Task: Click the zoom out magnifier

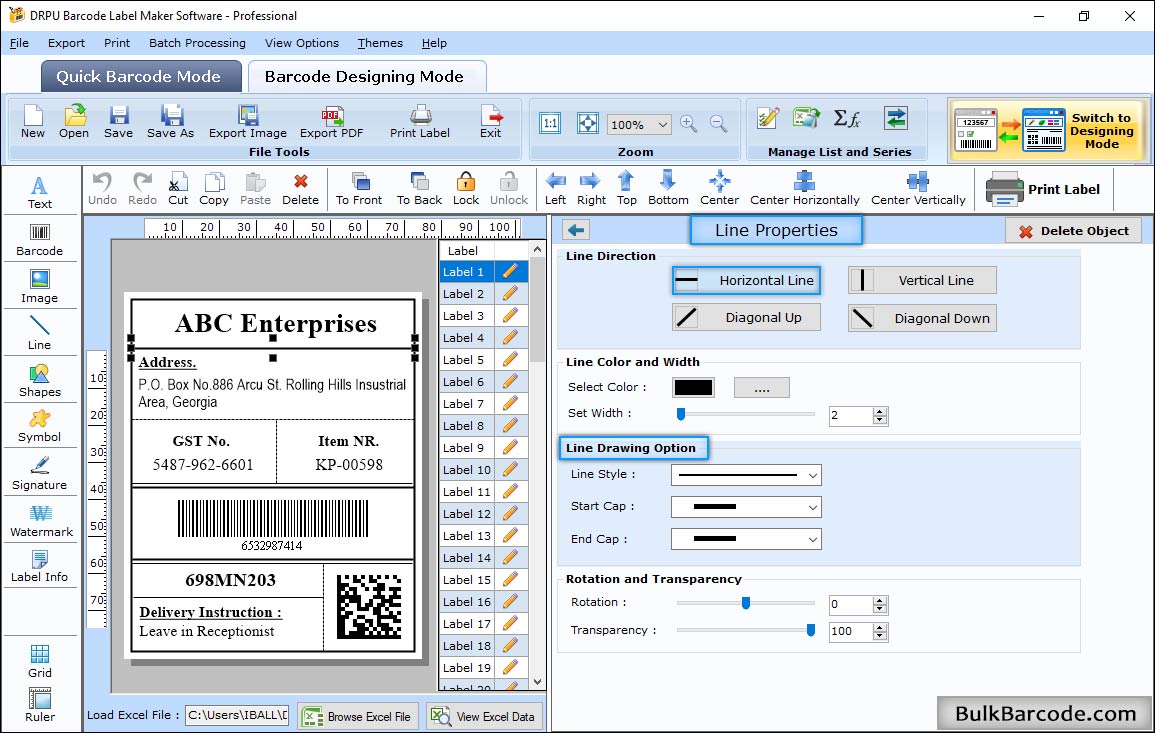Action: [719, 123]
